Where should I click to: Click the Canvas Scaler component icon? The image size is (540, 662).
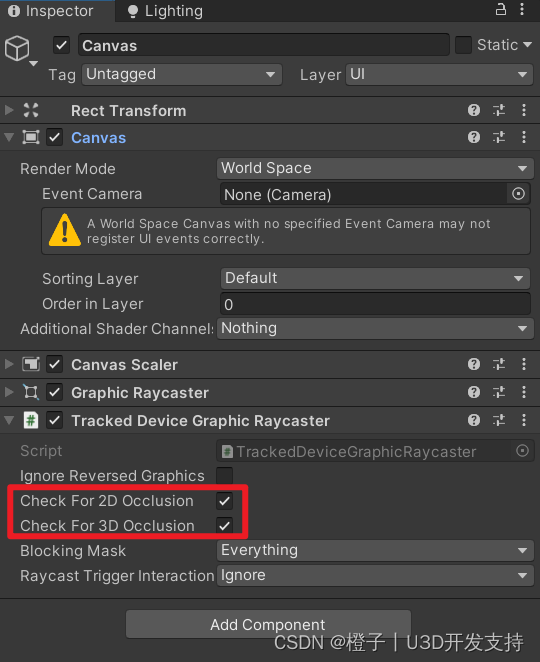click(31, 364)
